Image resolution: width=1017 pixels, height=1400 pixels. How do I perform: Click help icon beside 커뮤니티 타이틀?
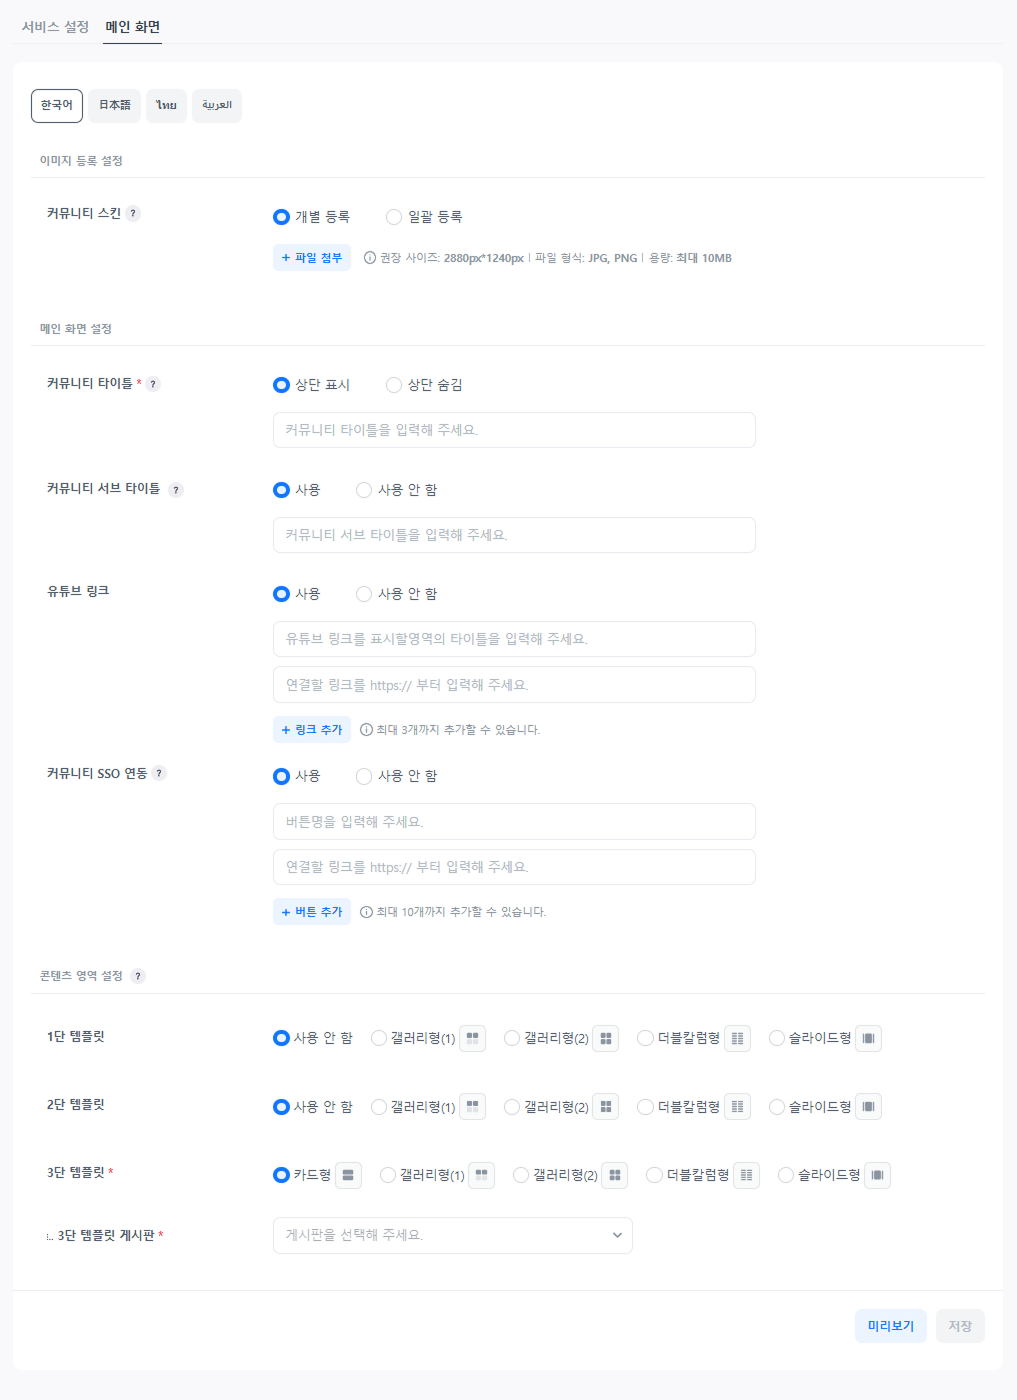point(153,384)
